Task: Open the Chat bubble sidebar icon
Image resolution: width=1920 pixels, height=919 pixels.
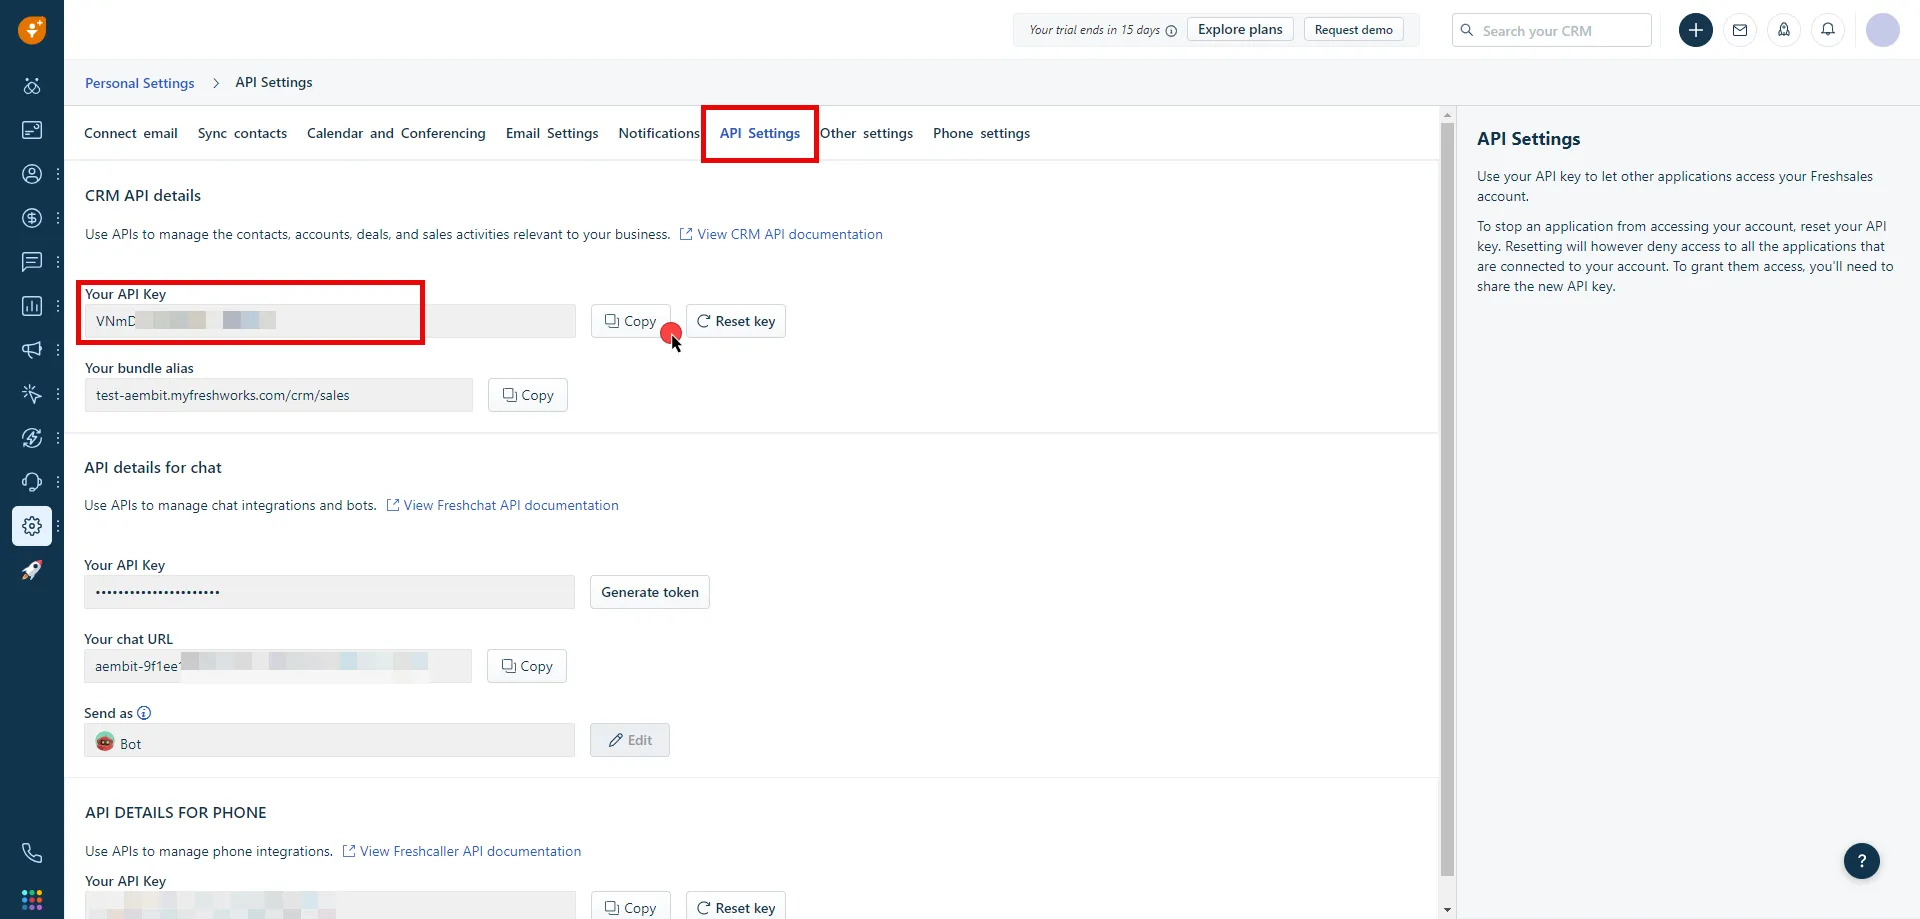Action: (x=31, y=261)
